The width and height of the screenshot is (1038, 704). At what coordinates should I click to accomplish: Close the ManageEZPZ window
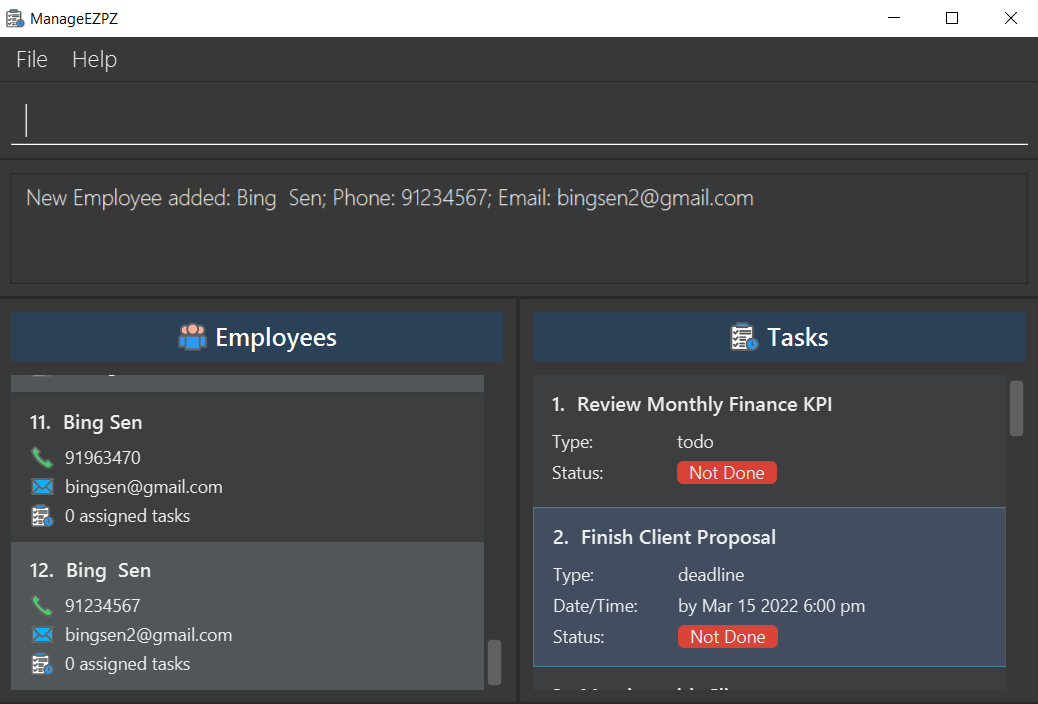pyautogui.click(x=1010, y=19)
